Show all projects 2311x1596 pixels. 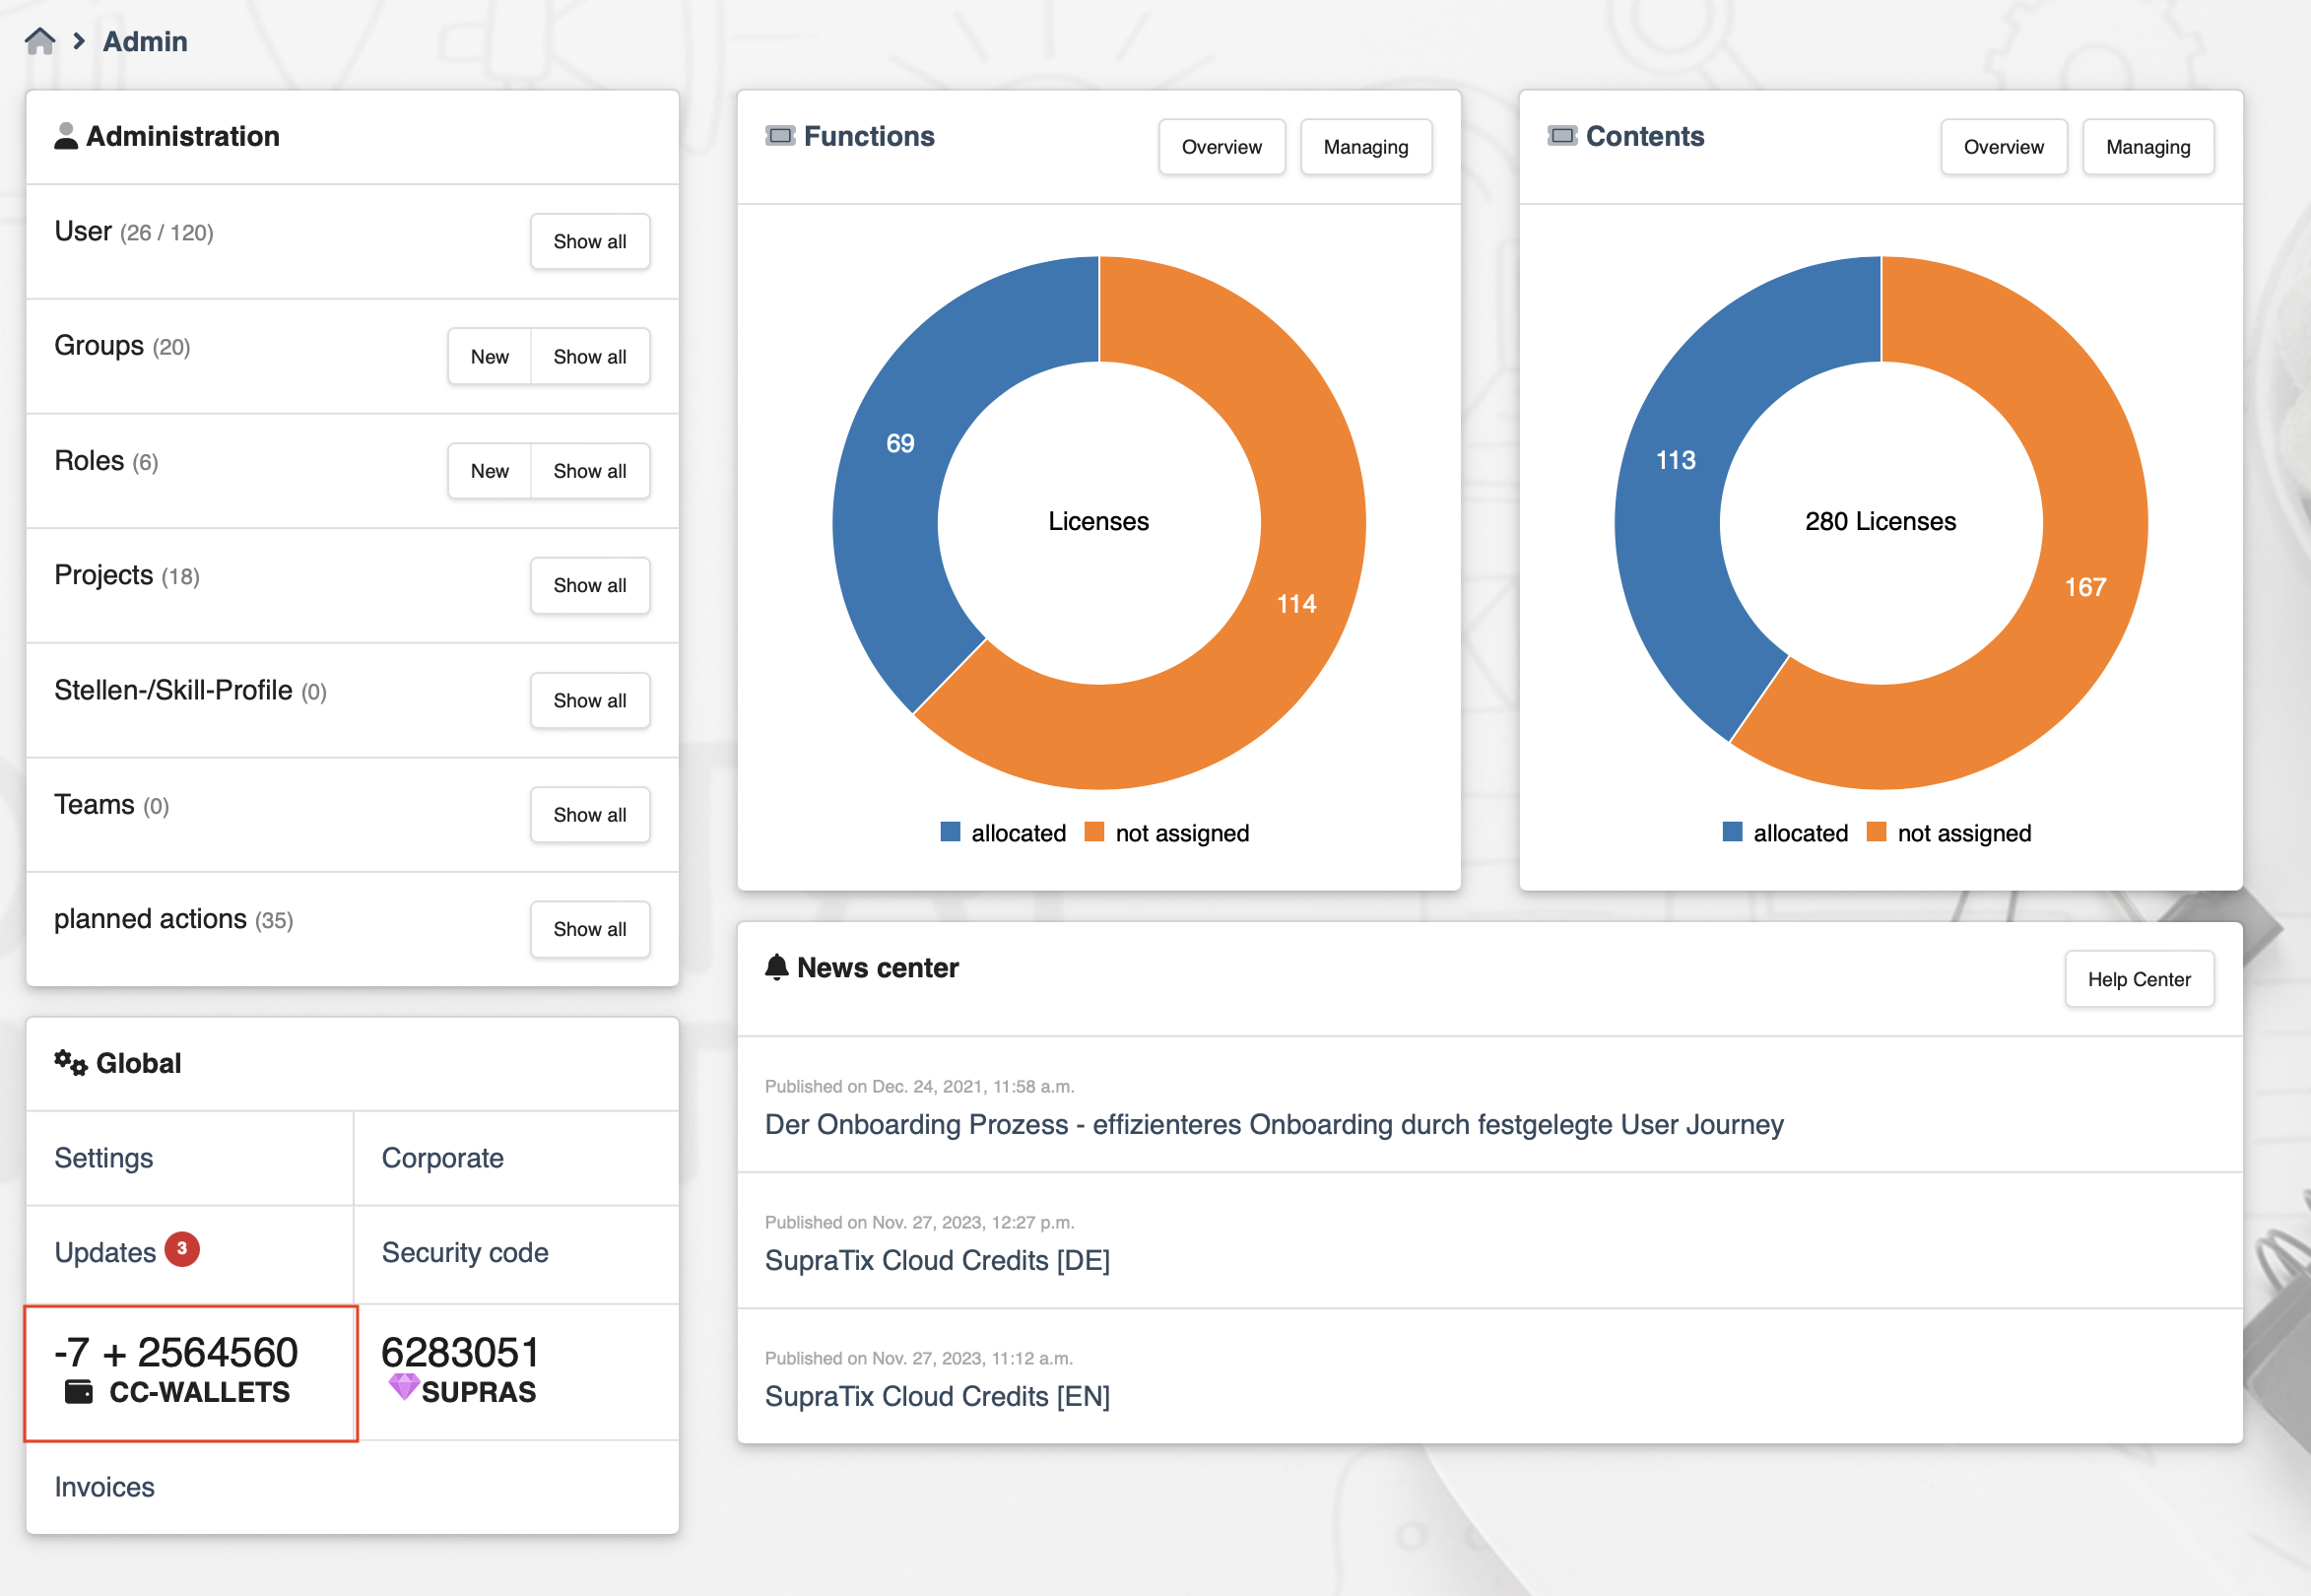click(590, 585)
